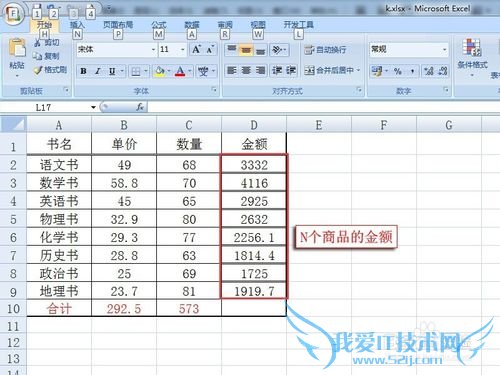Open merge and center dropdown arrow
This screenshot has height=375, width=500.
(x=359, y=70)
